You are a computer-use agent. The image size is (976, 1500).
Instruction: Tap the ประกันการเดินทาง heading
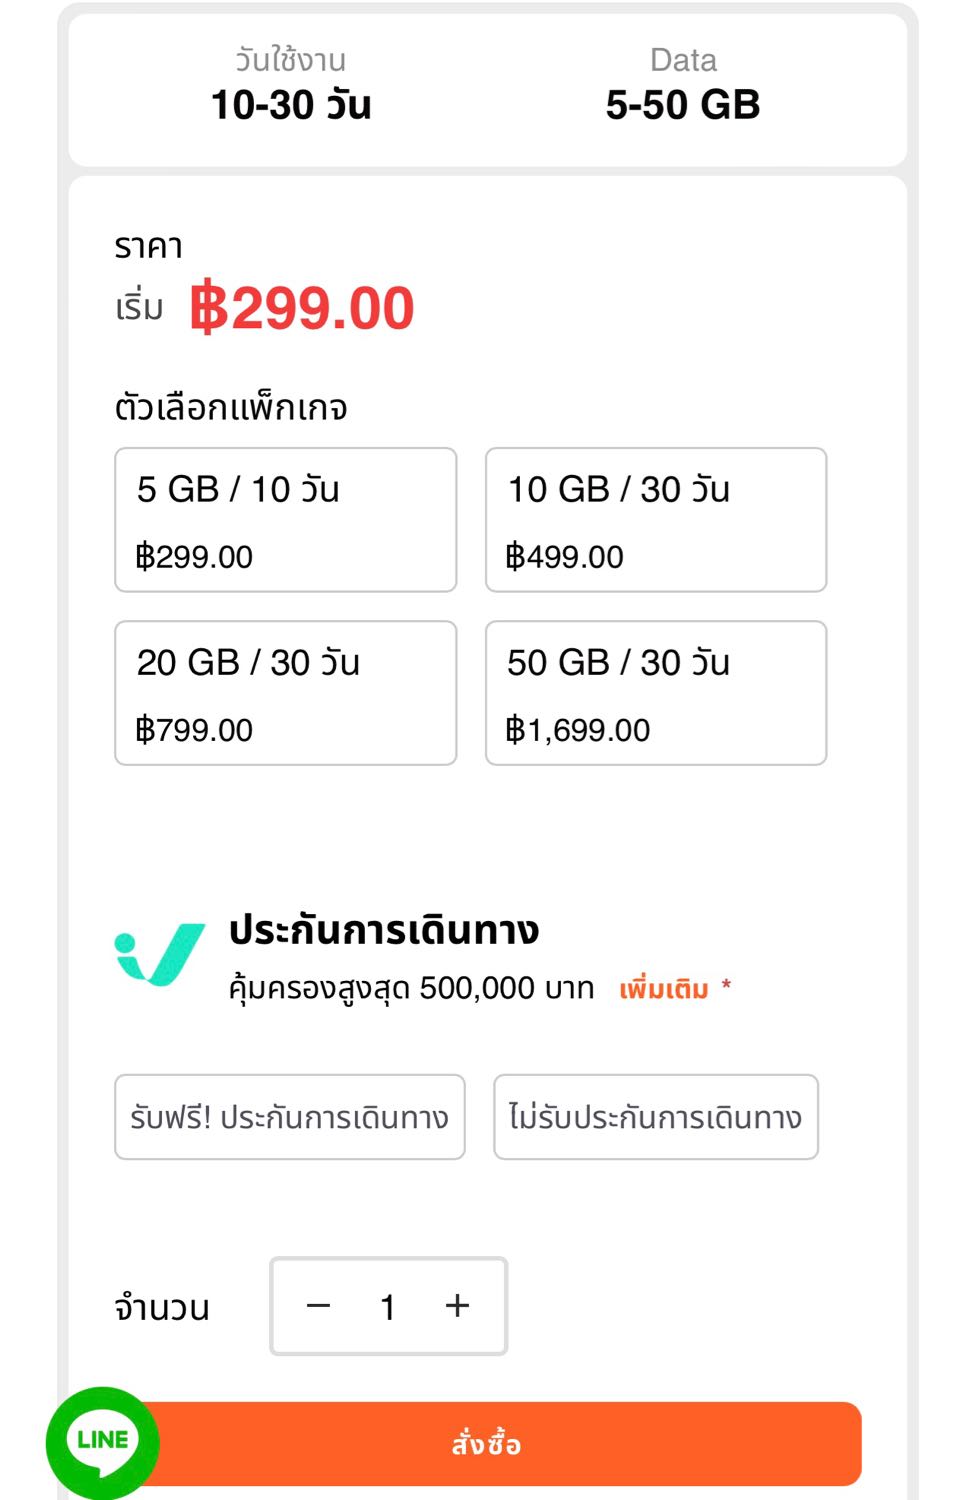[x=384, y=930]
